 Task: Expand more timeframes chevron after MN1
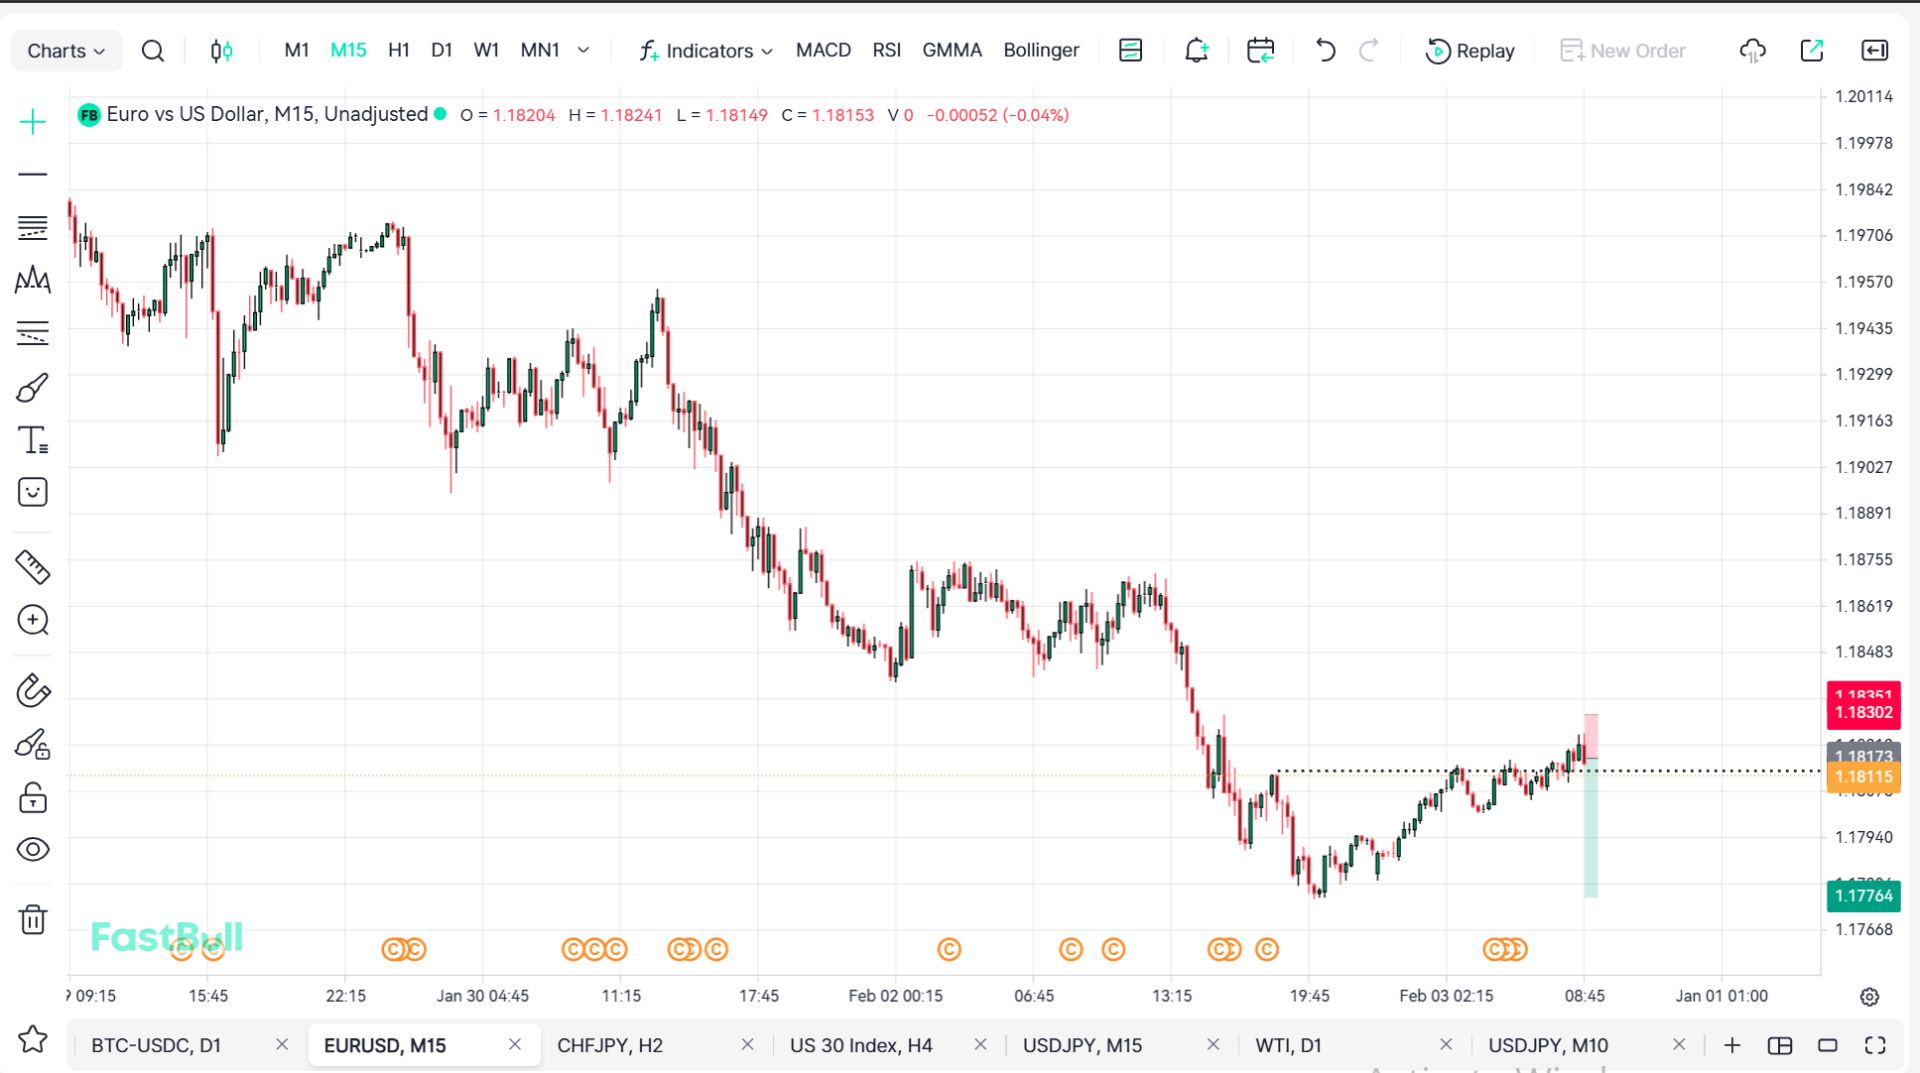point(584,50)
